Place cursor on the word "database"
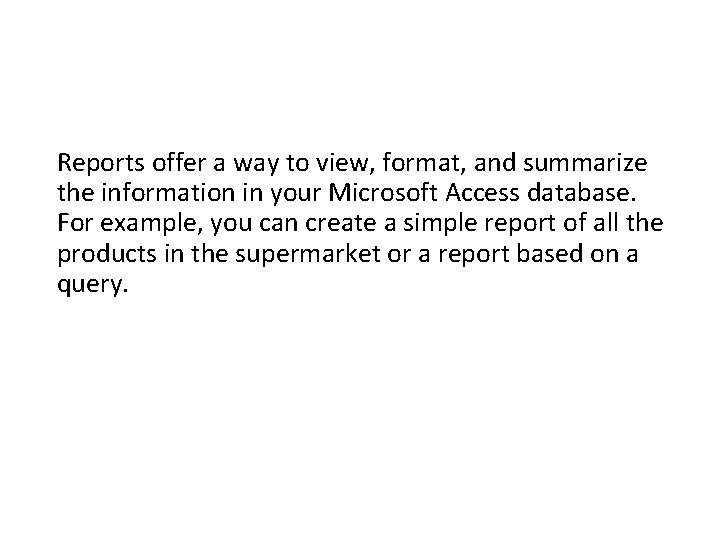 [x=579, y=192]
